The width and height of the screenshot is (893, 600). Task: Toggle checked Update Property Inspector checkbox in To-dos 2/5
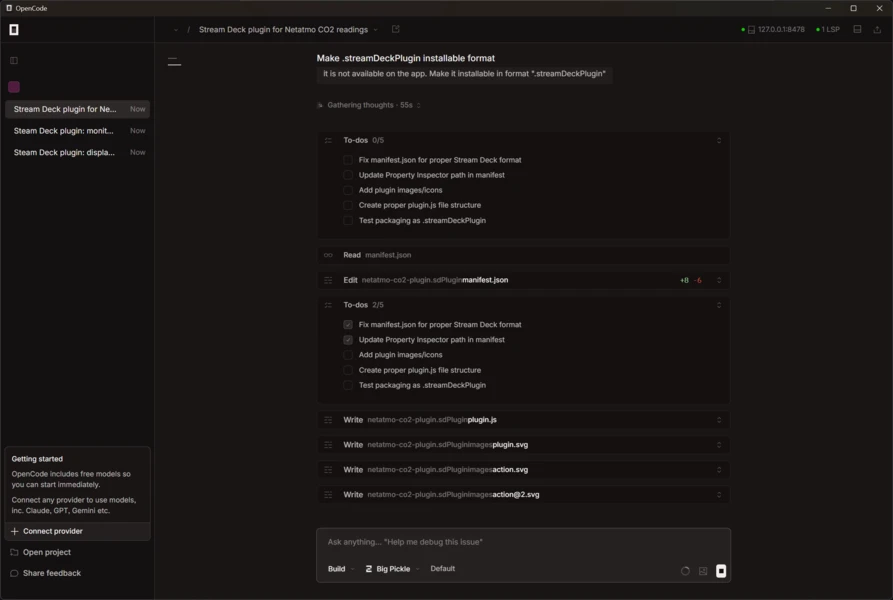pyautogui.click(x=348, y=340)
